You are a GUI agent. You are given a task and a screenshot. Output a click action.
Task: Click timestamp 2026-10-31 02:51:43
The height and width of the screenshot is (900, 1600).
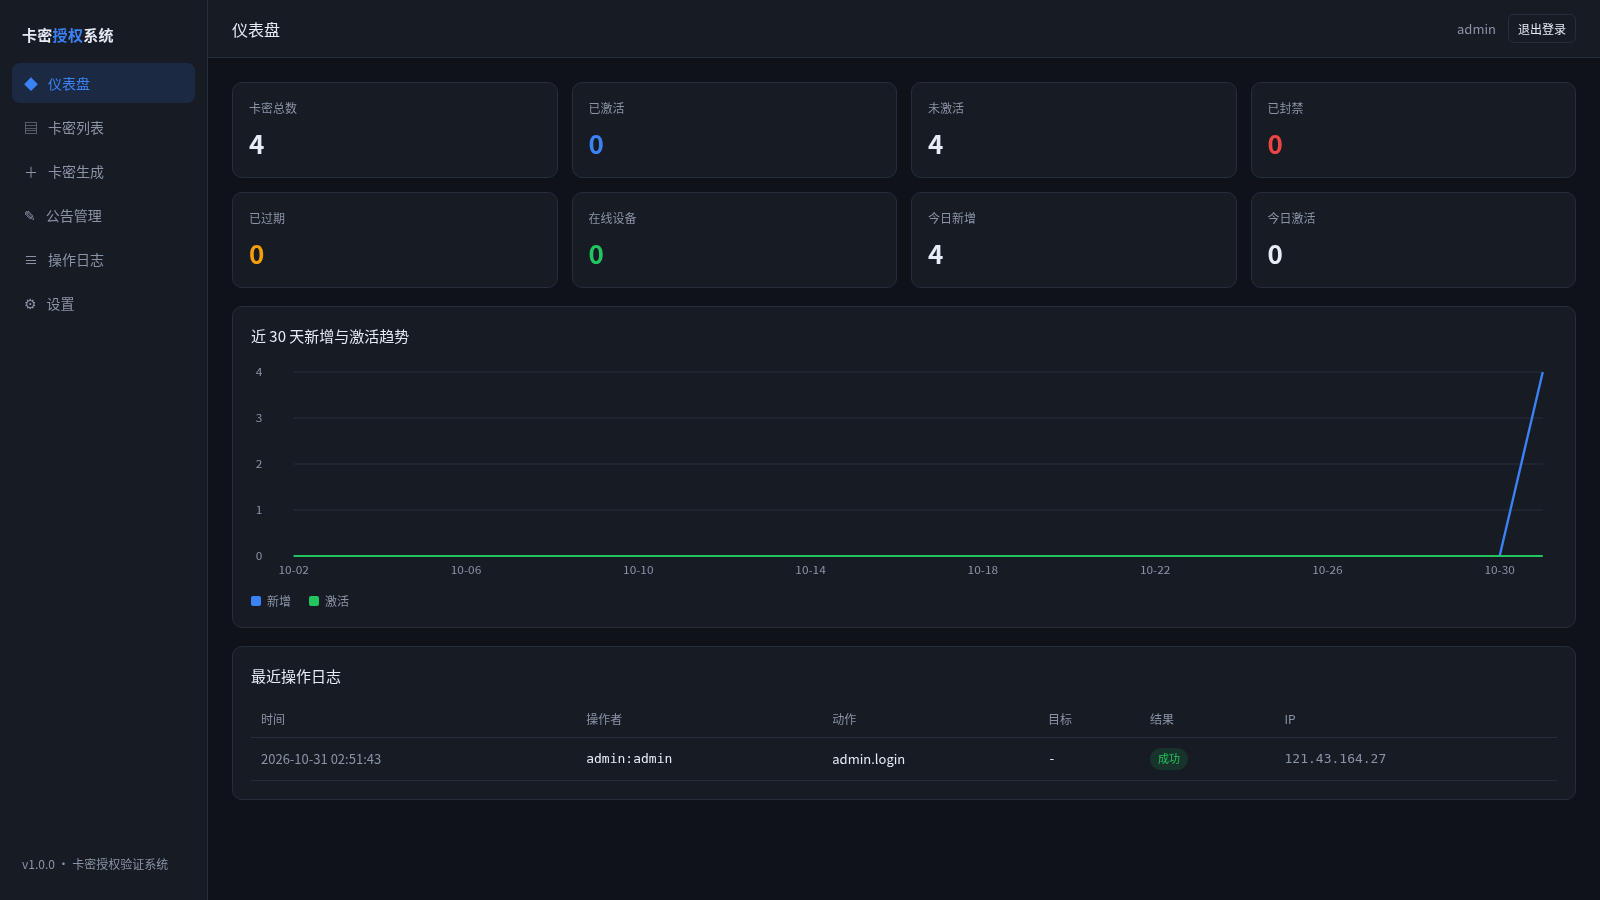[321, 759]
